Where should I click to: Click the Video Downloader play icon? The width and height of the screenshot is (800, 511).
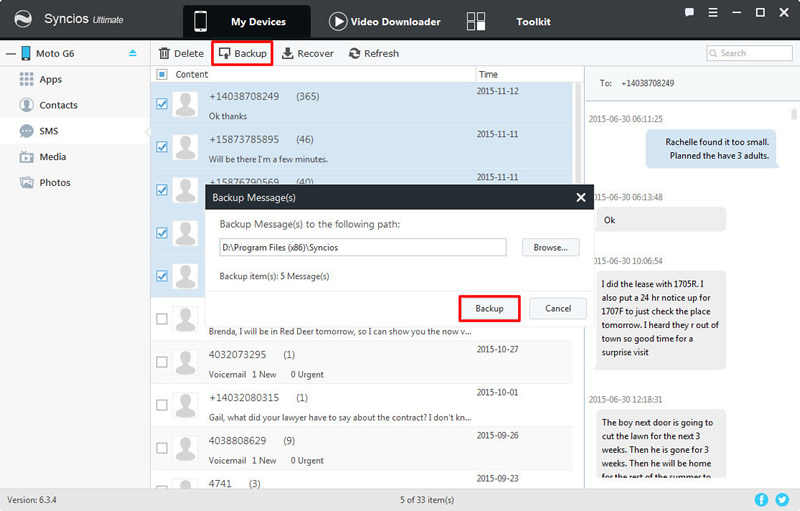coord(338,21)
